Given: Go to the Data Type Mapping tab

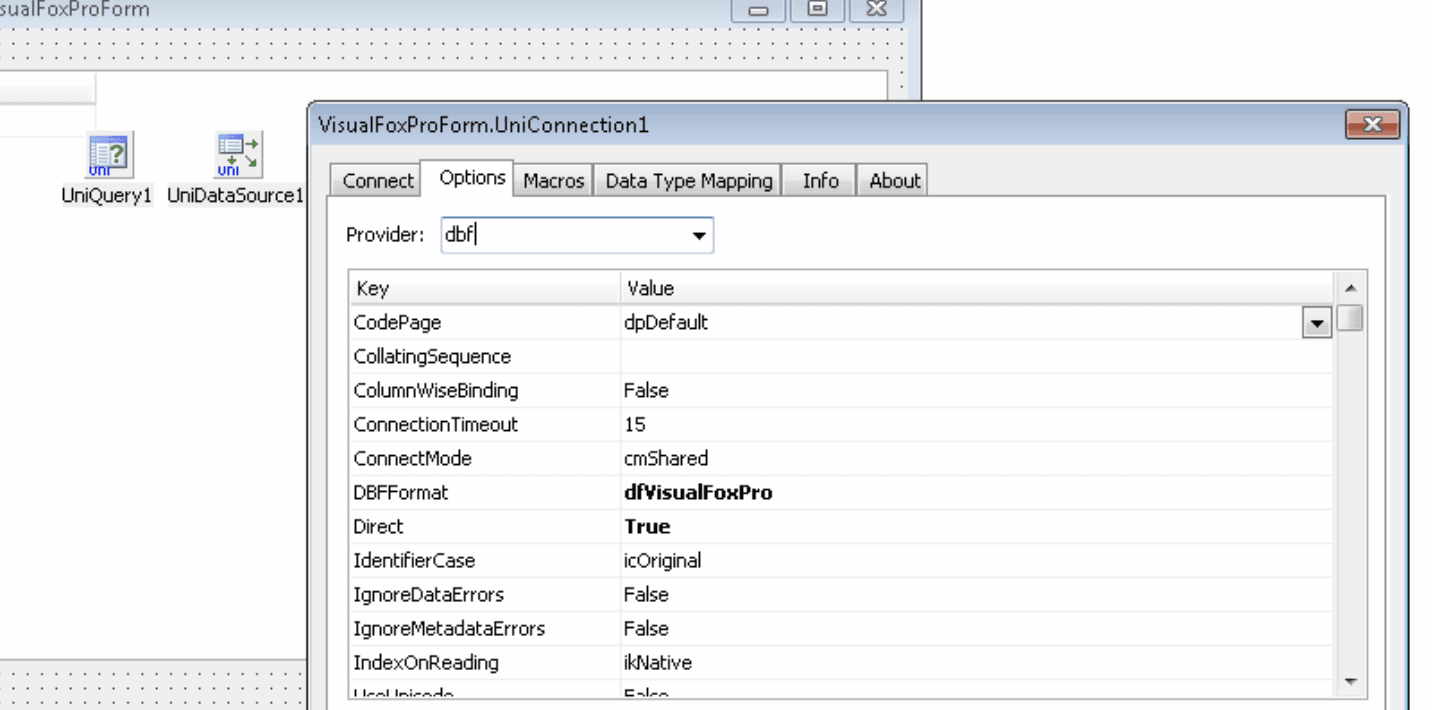Looking at the screenshot, I should (x=688, y=181).
